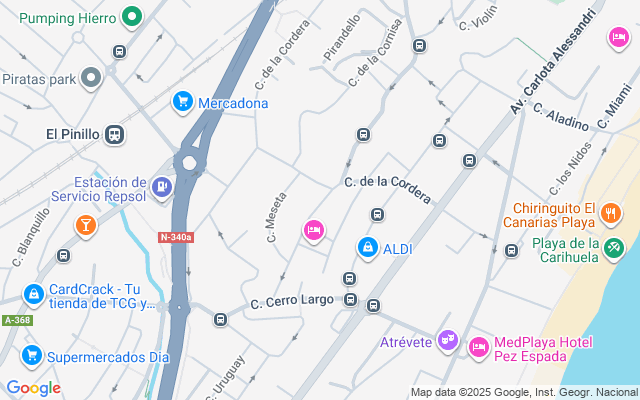Viewport: 640px width, 400px height.
Task: Click the Pumping Hierro green marker
Action: [132, 17]
